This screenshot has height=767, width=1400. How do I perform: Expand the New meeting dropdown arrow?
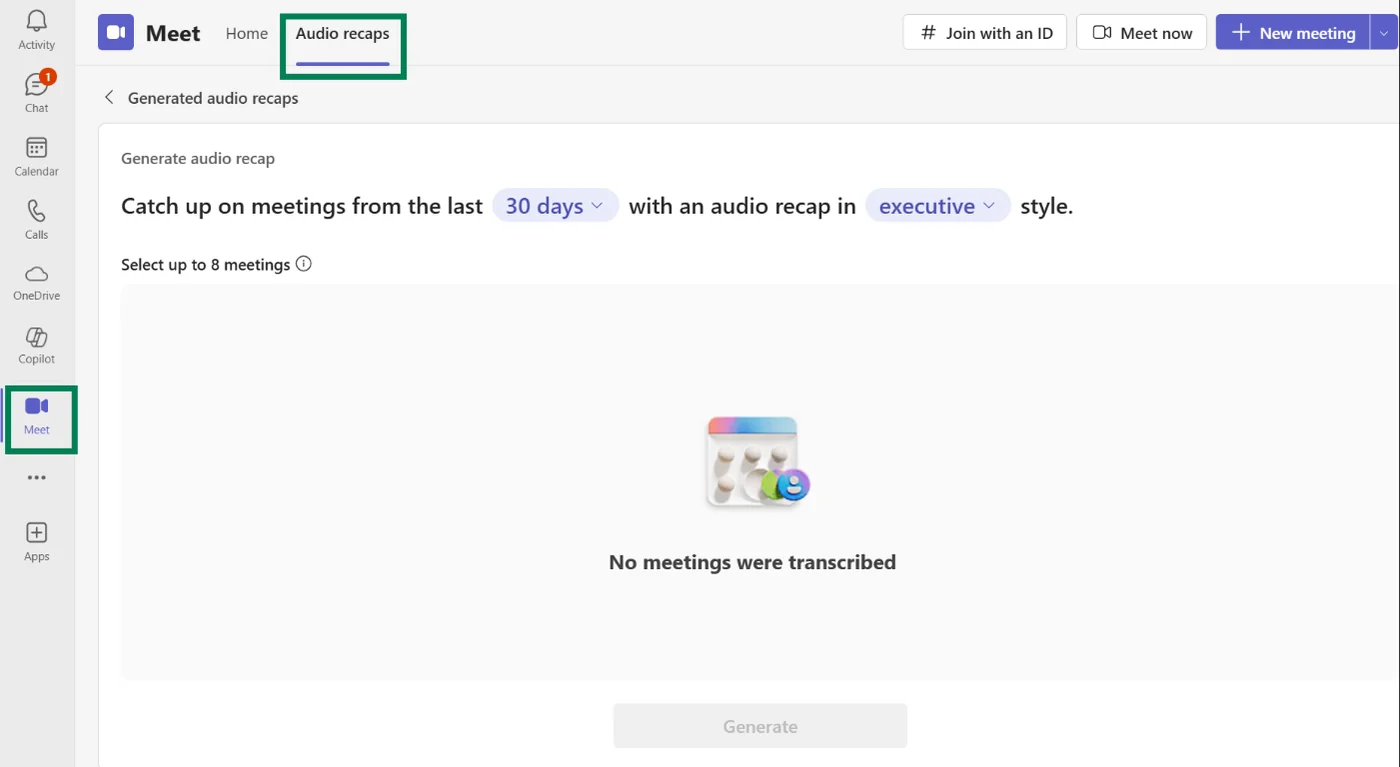[x=1383, y=33]
